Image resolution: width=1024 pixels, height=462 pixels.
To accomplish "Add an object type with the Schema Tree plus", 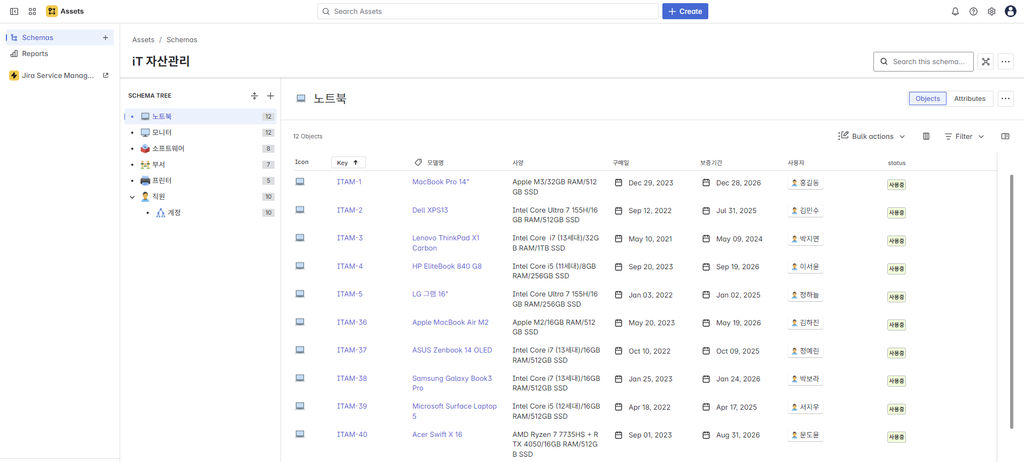I will 270,95.
